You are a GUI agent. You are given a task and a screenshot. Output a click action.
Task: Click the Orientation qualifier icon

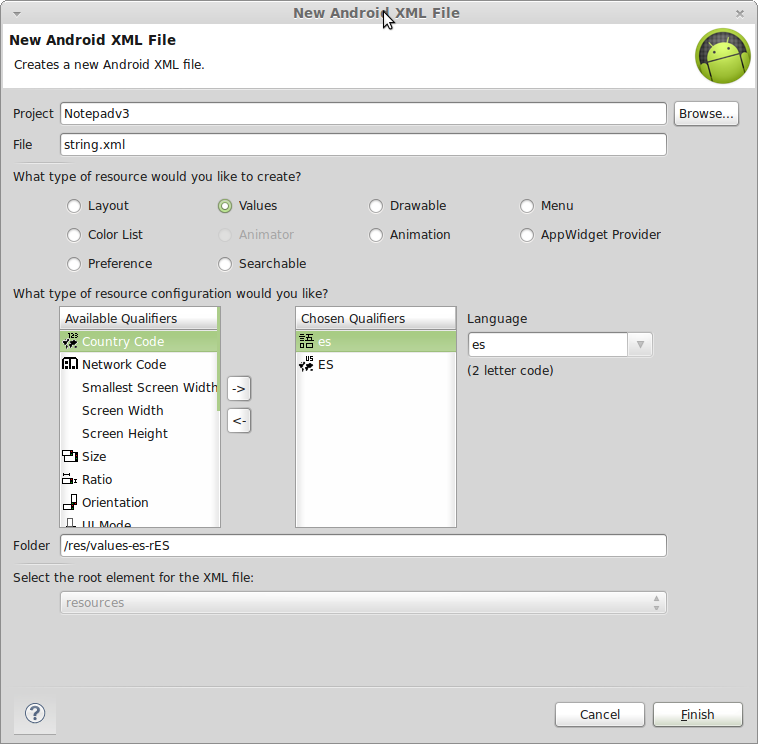pos(70,502)
